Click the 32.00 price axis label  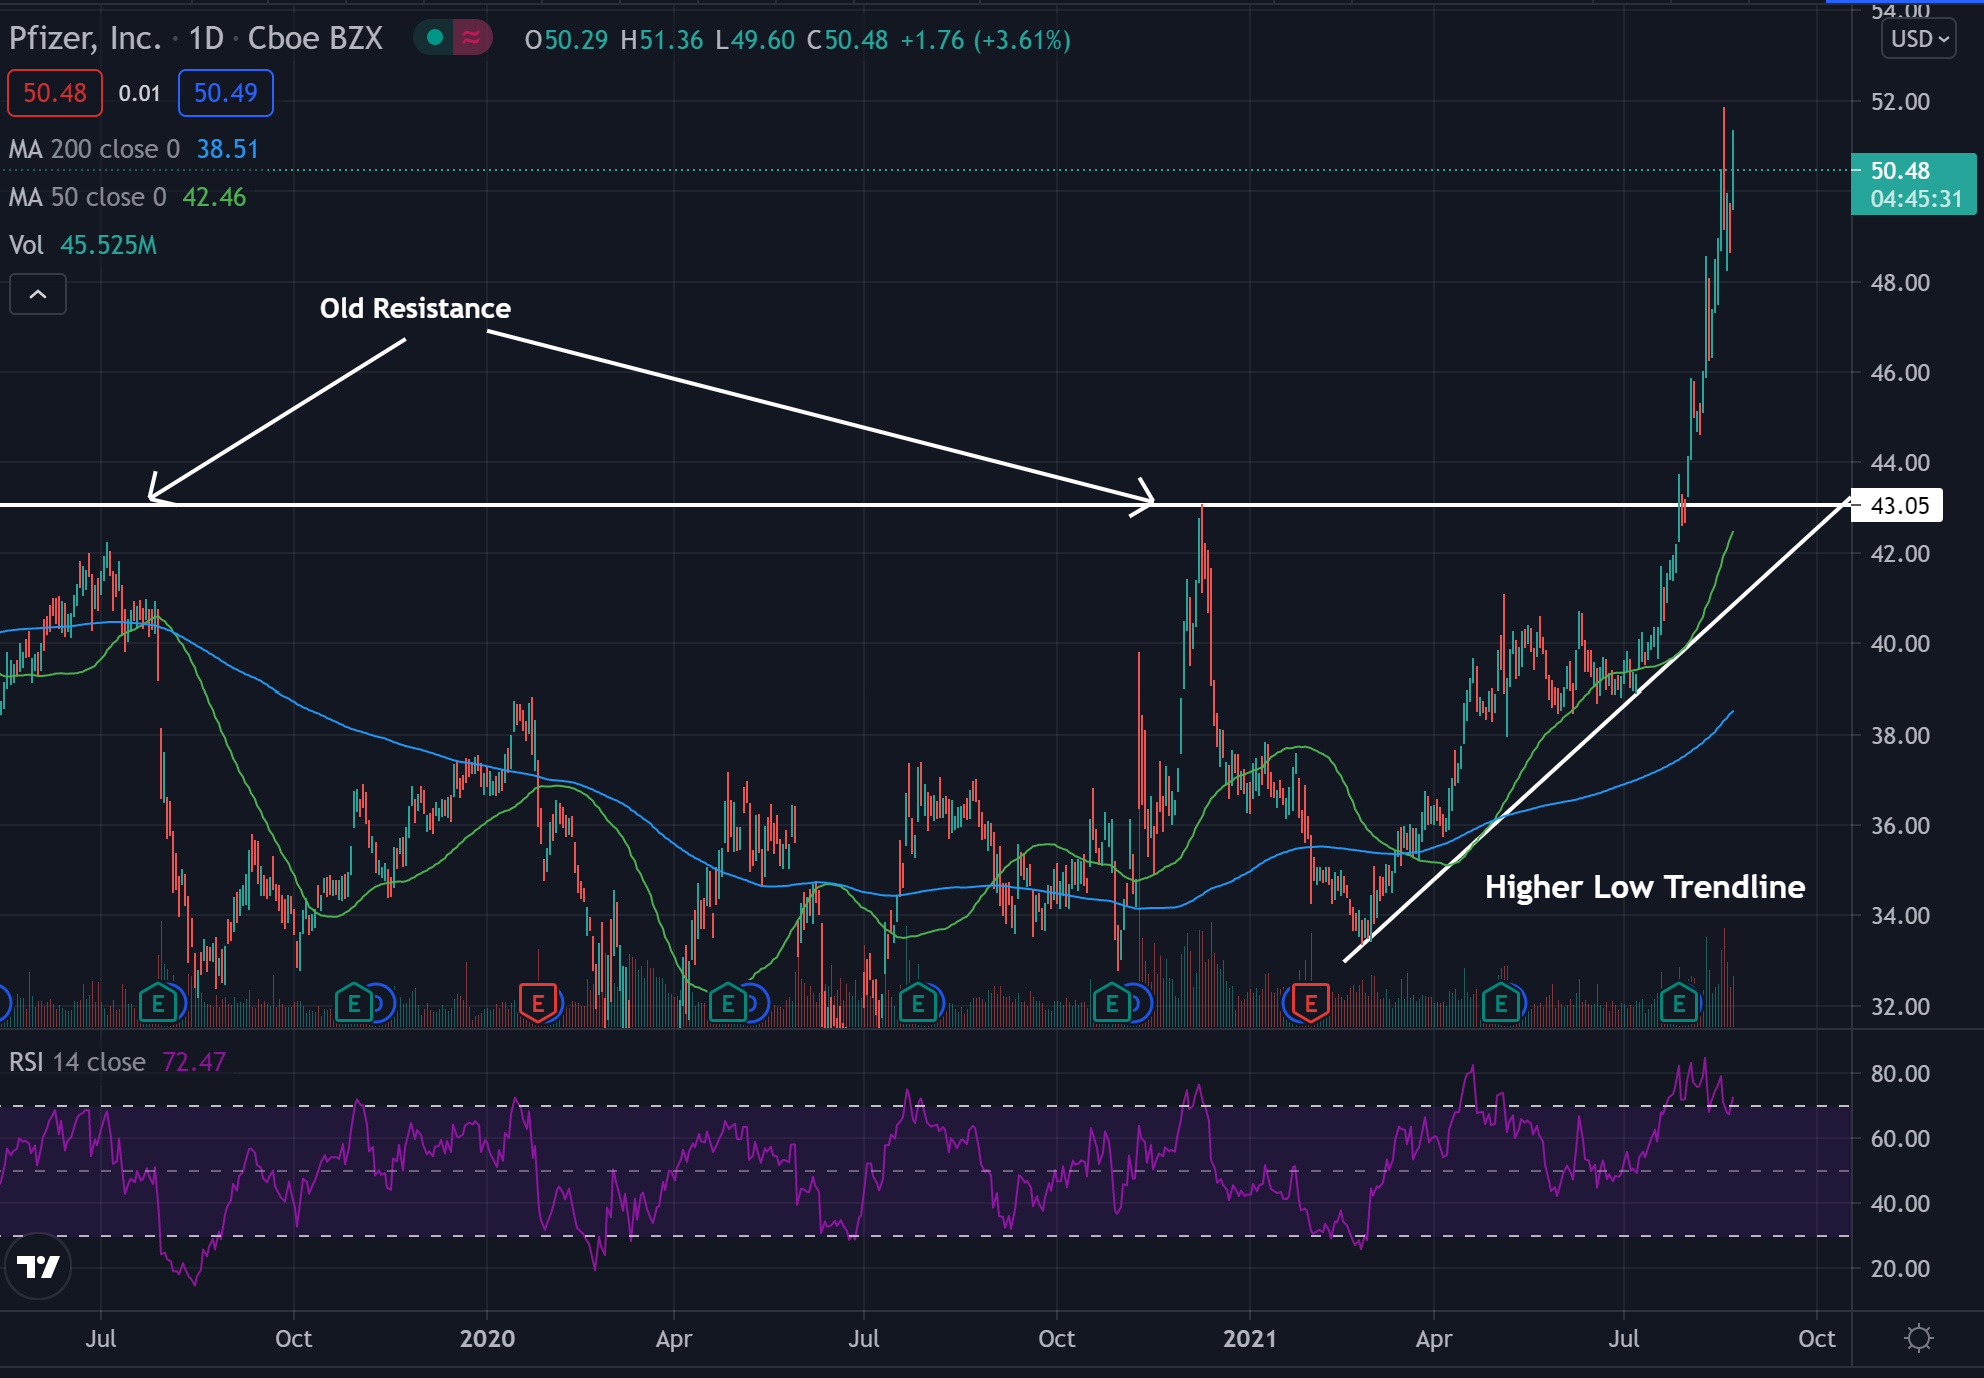tap(1900, 1006)
